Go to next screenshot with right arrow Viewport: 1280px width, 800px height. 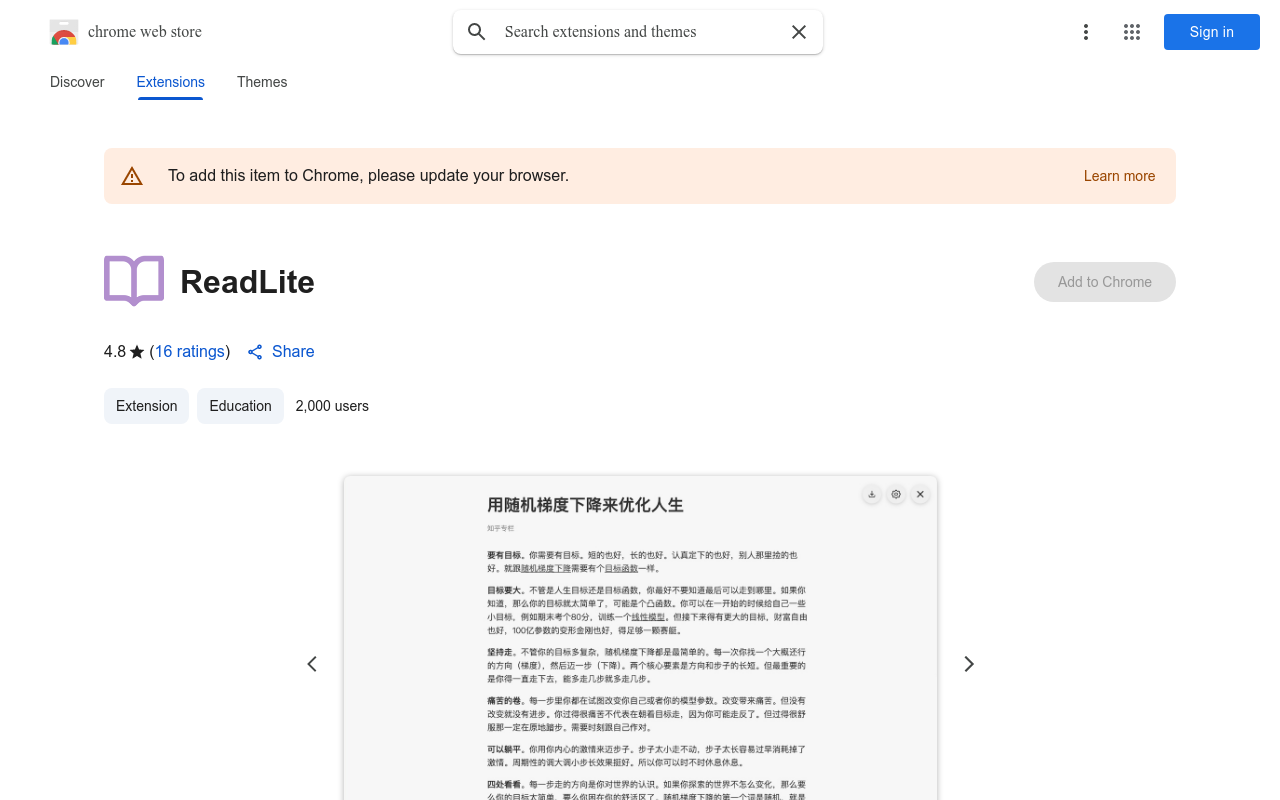coord(968,664)
